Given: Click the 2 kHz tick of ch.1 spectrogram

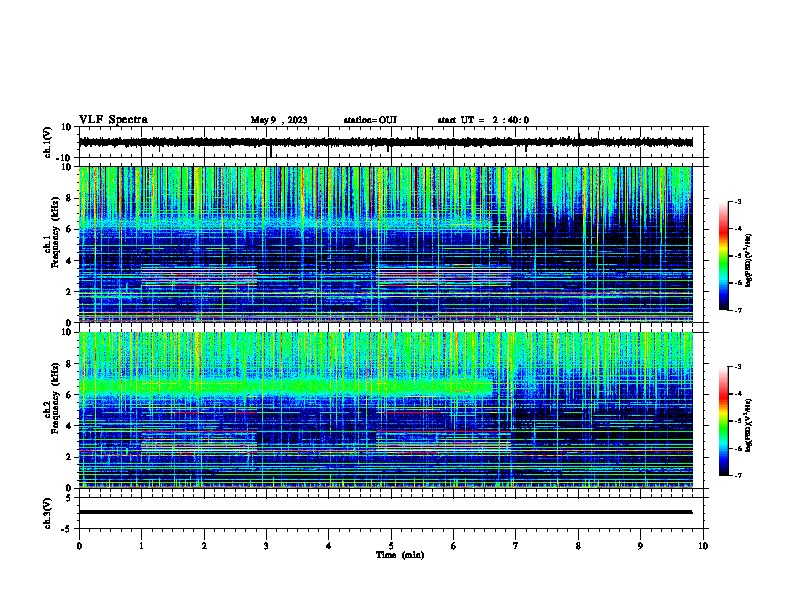Looking at the screenshot, I should tap(69, 292).
